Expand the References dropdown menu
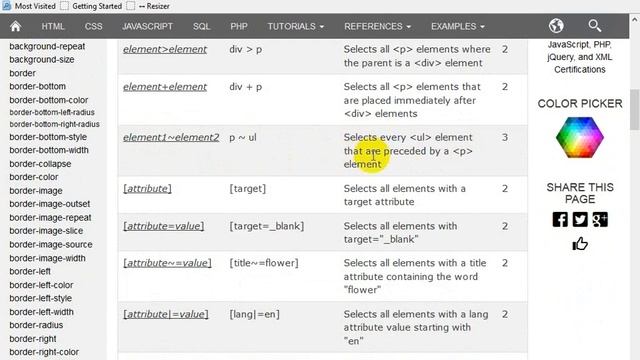The width and height of the screenshot is (640, 360). pyautogui.click(x=377, y=27)
